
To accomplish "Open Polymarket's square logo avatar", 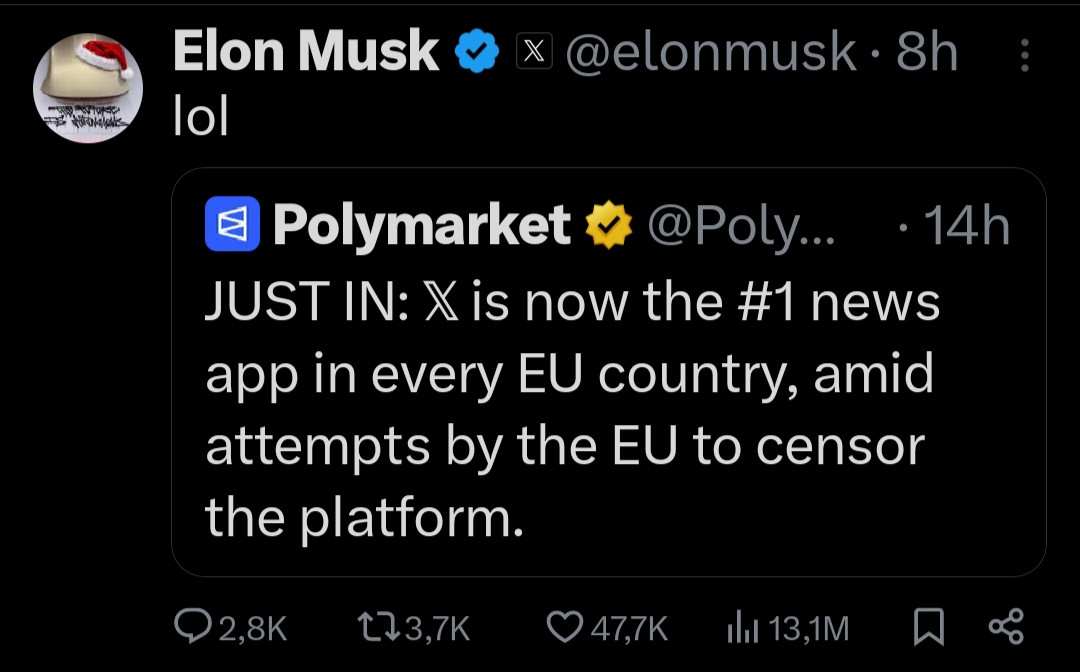I will [x=232, y=225].
